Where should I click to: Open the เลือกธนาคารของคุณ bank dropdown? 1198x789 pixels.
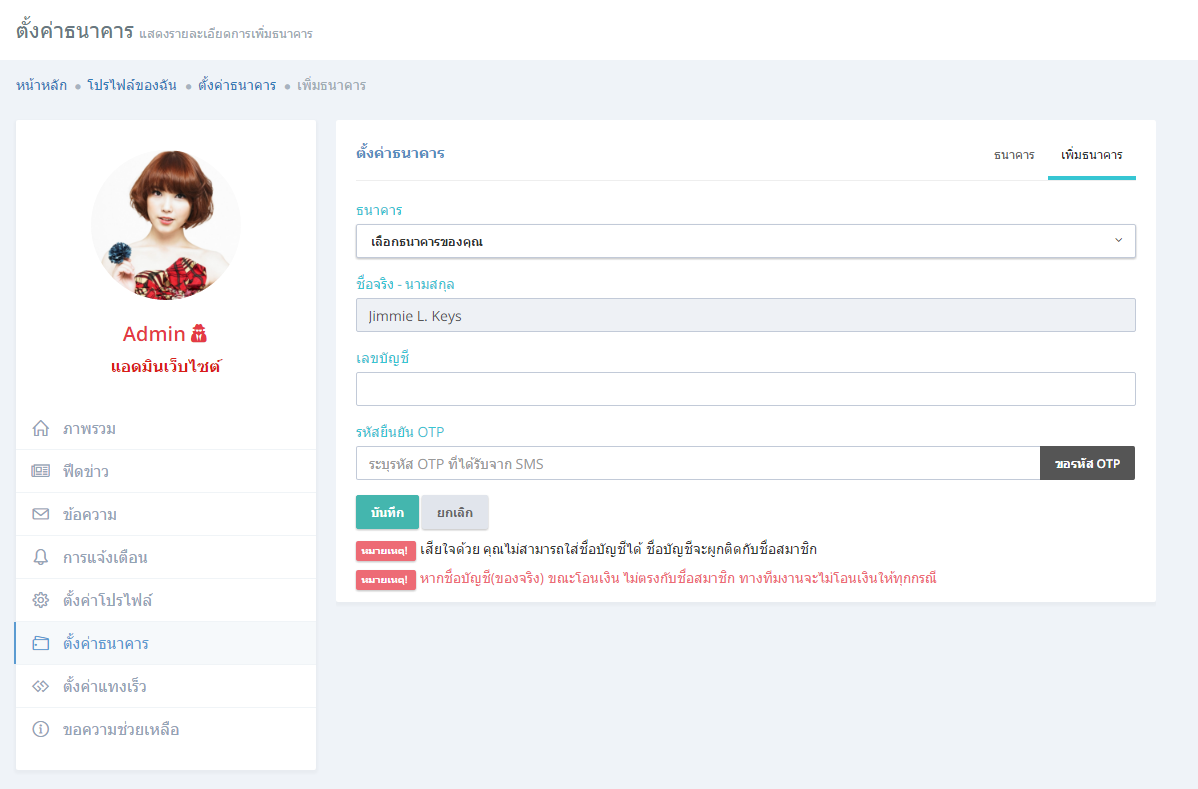[x=745, y=241]
